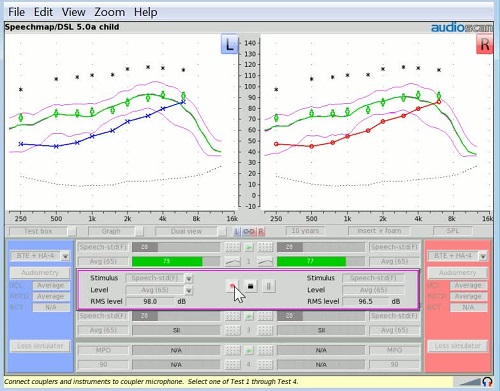This screenshot has height=391, width=500.
Task: Click the status message about connecting couplers
Action: tap(151, 382)
